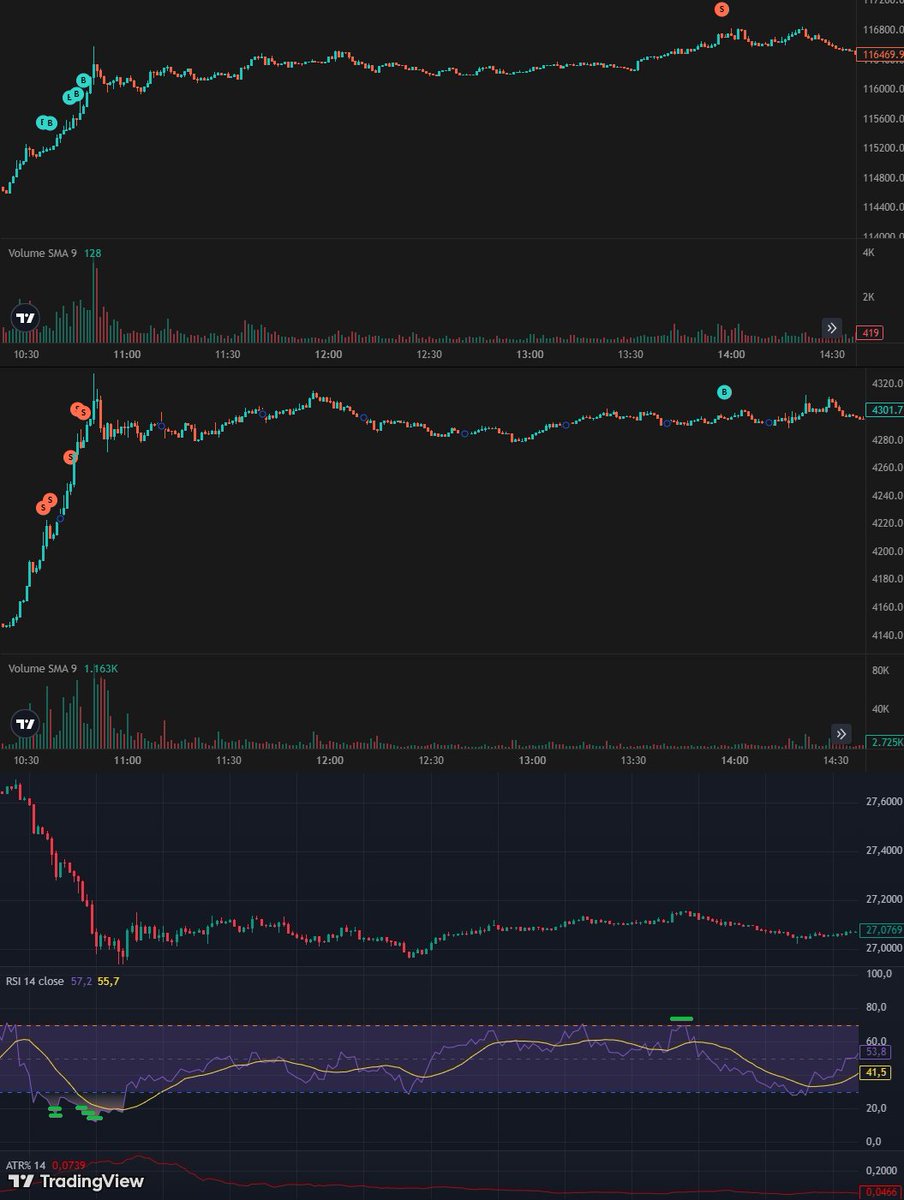Click the RSI legend value 57,2
Image resolution: width=904 pixels, height=1200 pixels.
(x=81, y=981)
